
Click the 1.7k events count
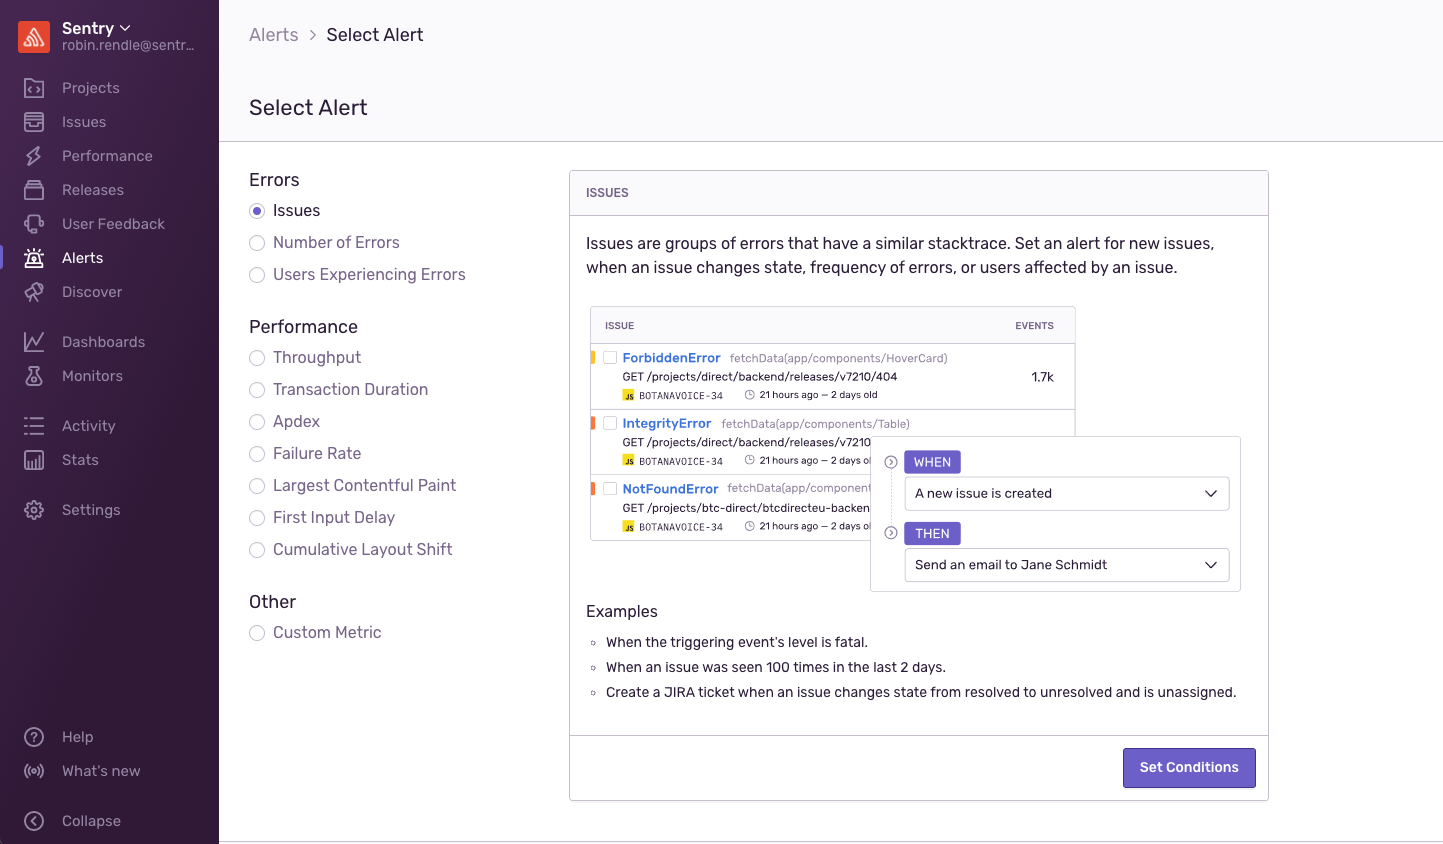(1042, 377)
